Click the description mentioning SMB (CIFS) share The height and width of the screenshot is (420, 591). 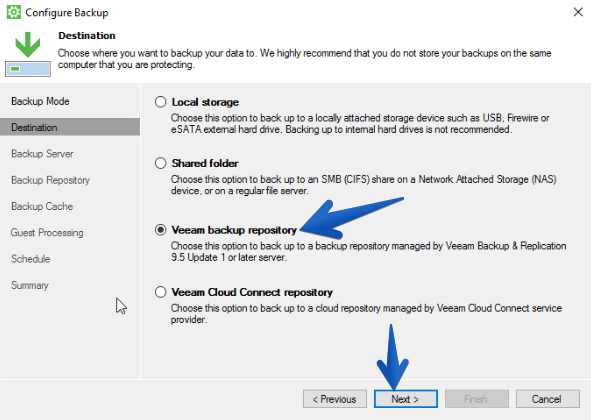click(364, 185)
